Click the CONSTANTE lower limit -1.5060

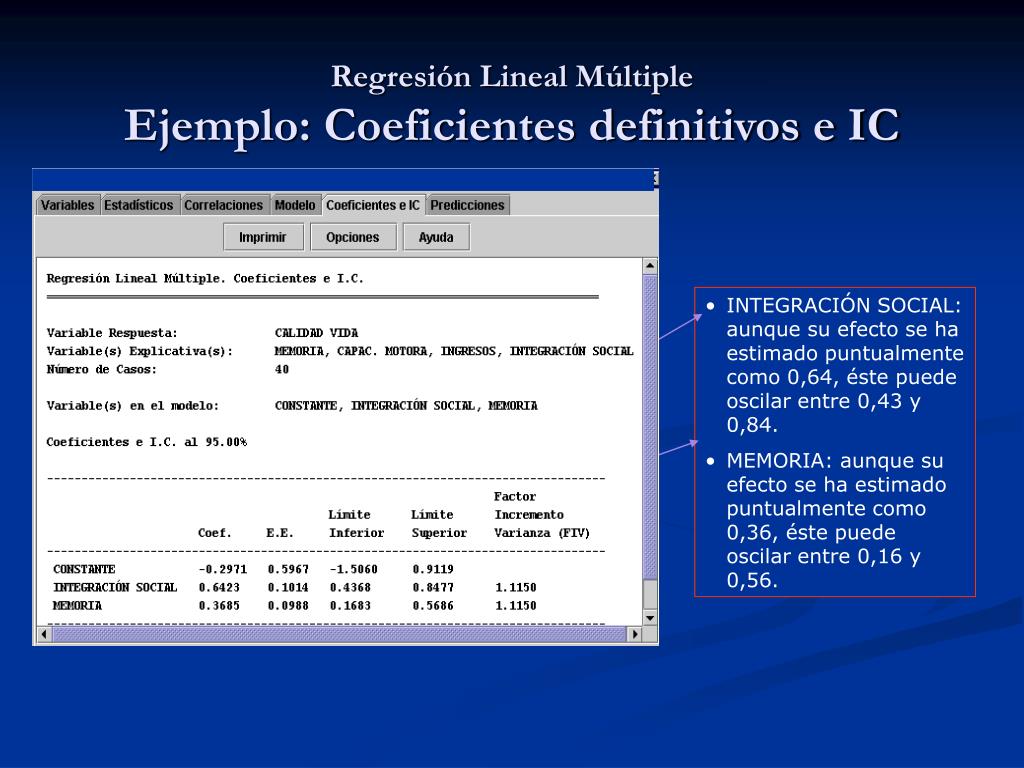[353, 569]
